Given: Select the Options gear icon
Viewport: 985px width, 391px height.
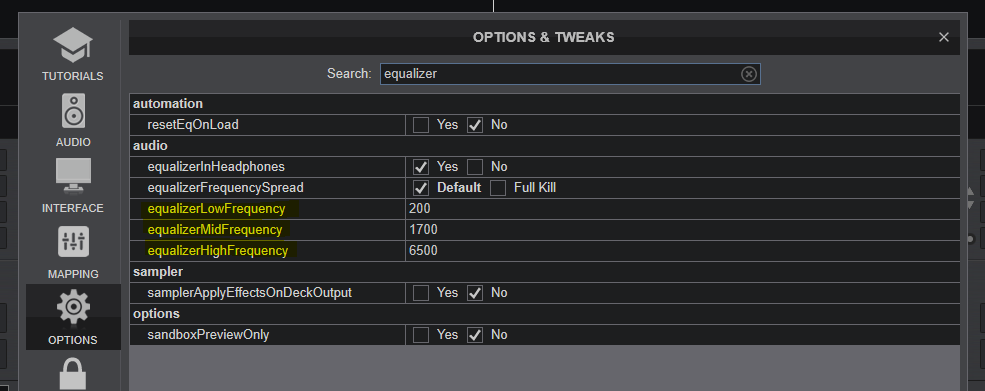Looking at the screenshot, I should coord(73,308).
